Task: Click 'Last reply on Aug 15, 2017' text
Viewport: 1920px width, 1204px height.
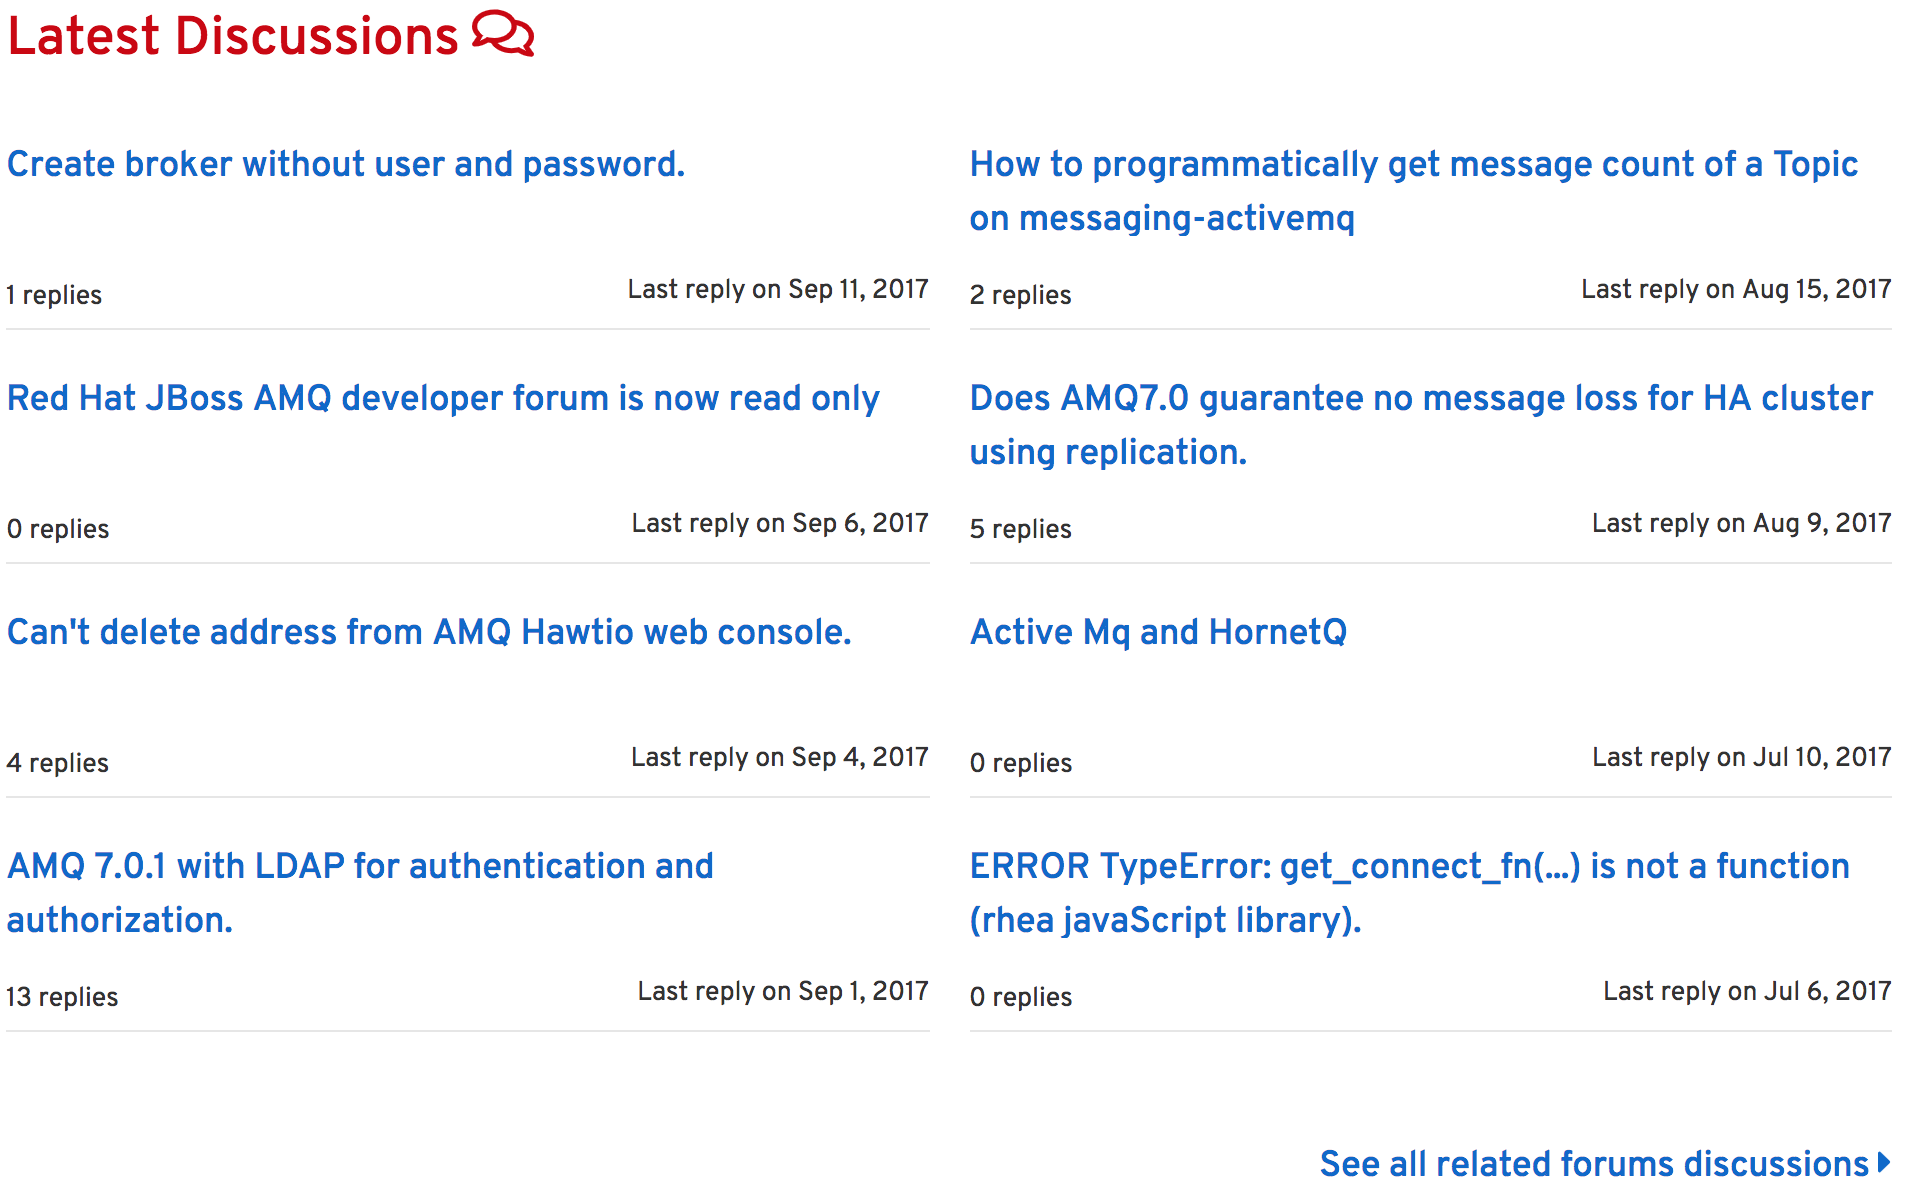Action: point(1736,289)
